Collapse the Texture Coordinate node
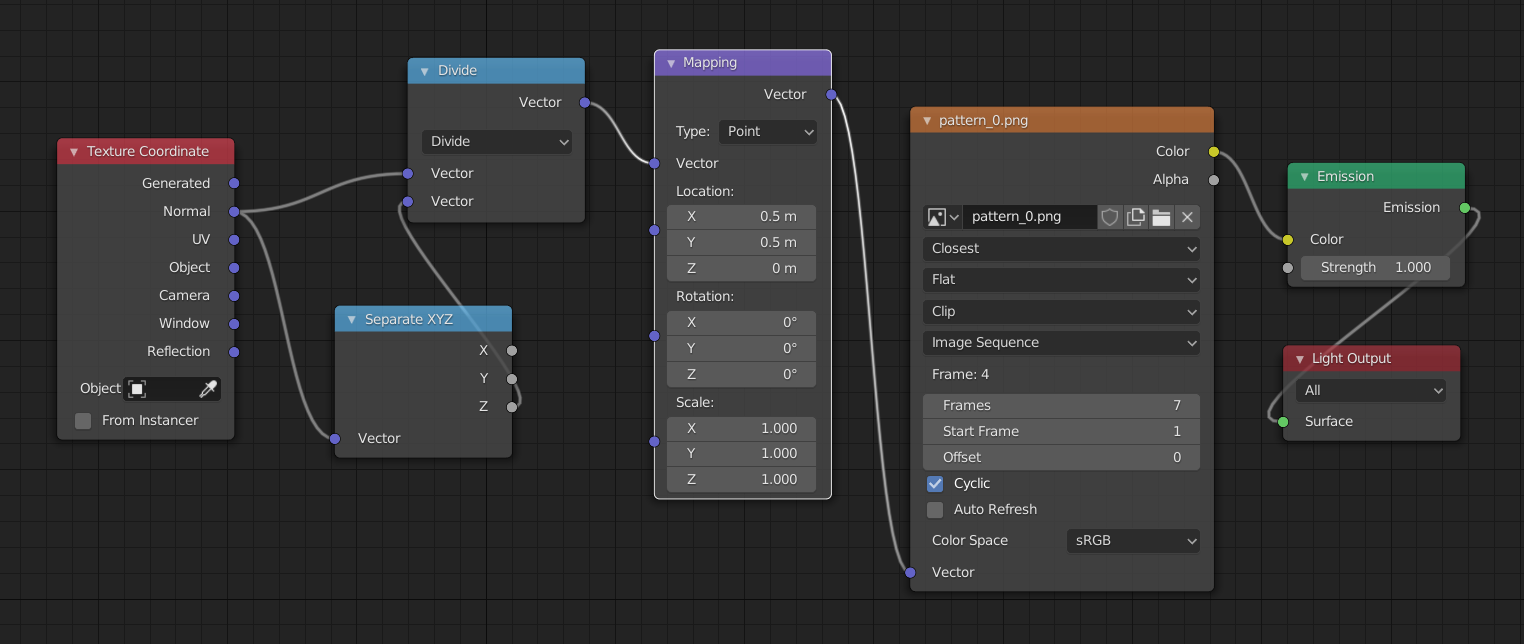Screen dimensions: 1524x644 pos(74,152)
